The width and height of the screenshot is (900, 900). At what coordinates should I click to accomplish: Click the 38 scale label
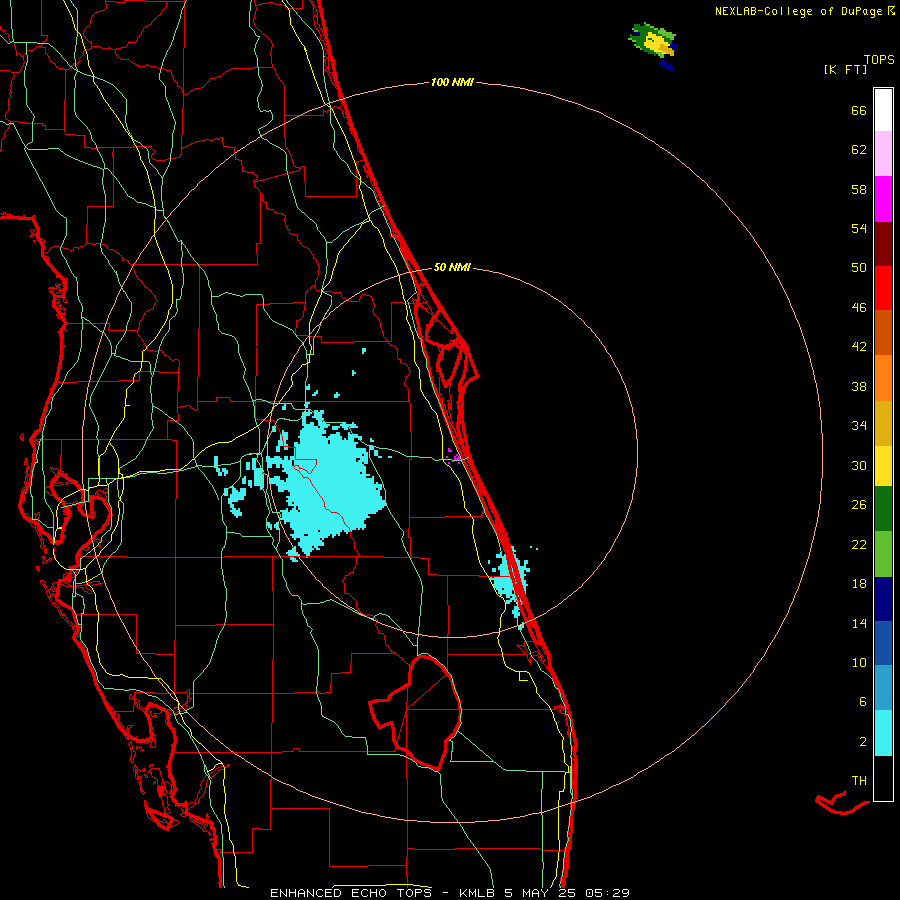tap(859, 387)
